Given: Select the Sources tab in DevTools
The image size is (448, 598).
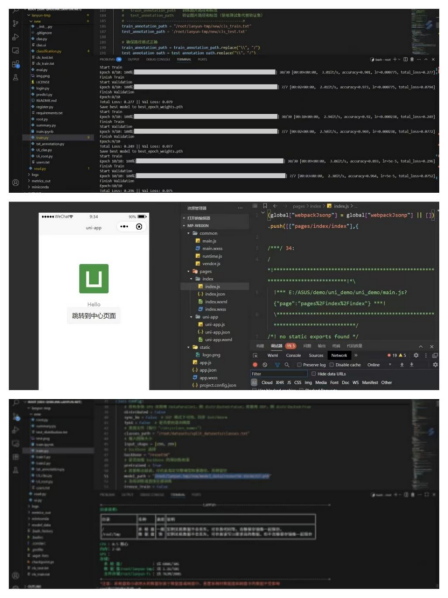Looking at the screenshot, I should 316,355.
